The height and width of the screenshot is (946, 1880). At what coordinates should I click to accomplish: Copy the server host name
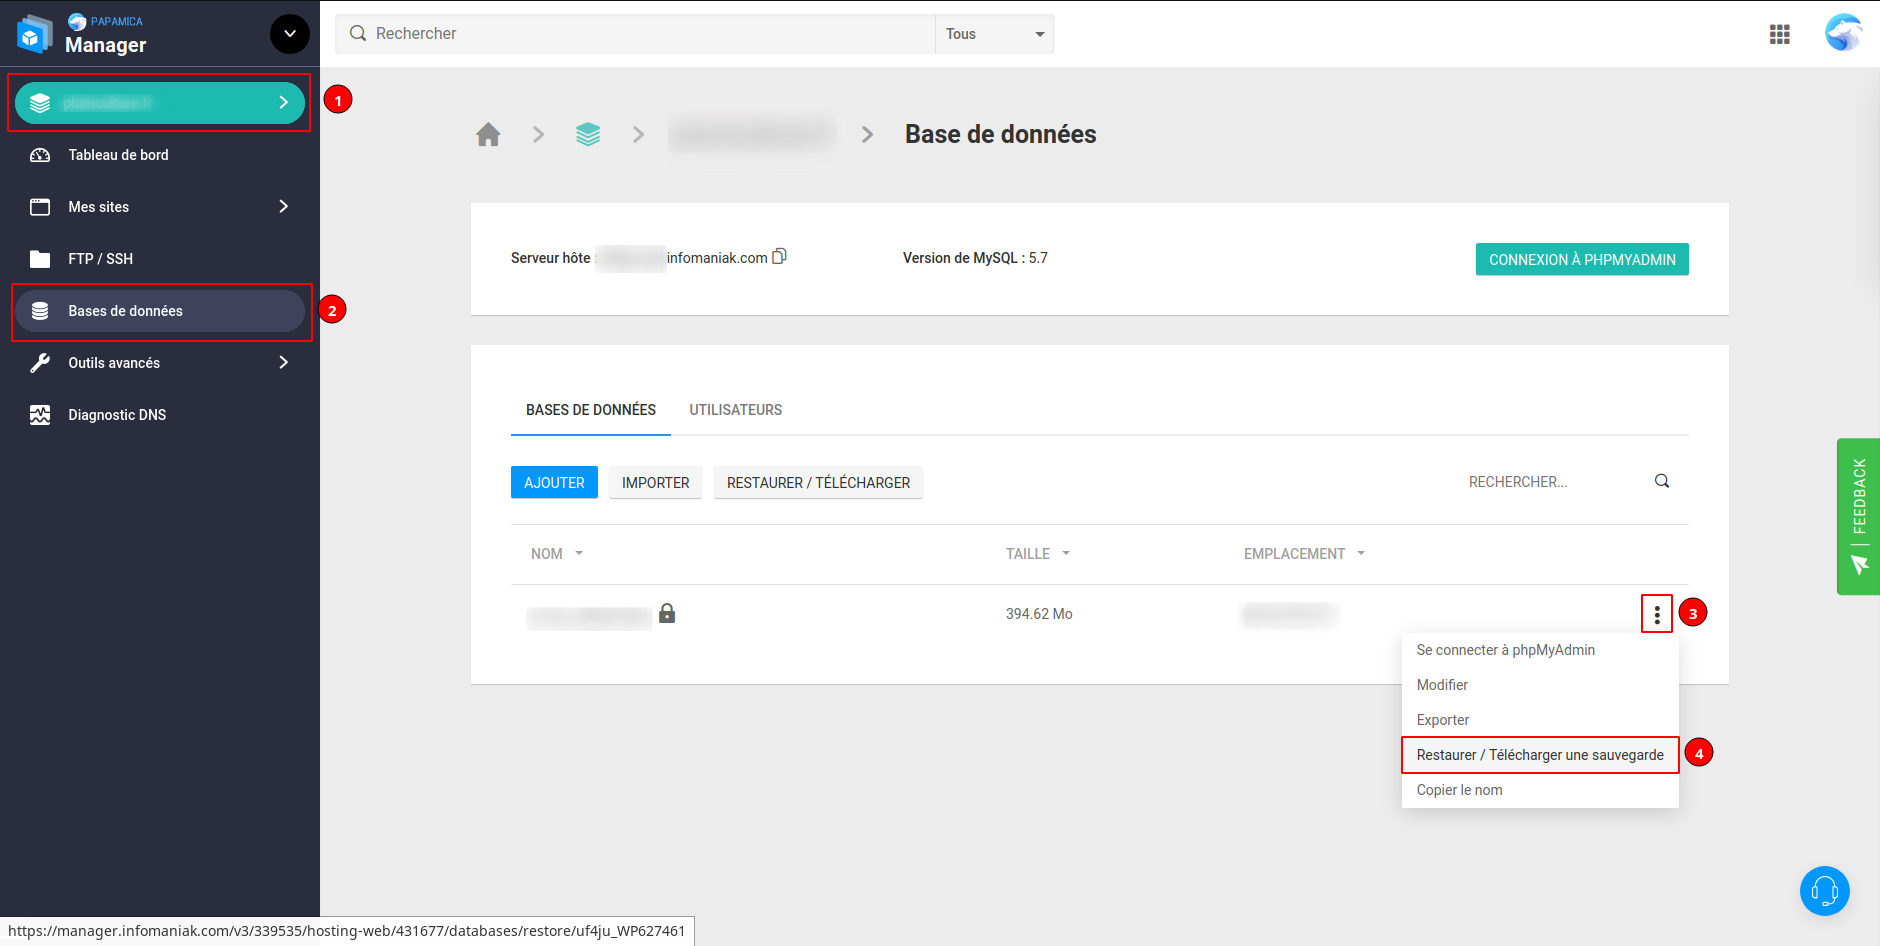tap(780, 257)
